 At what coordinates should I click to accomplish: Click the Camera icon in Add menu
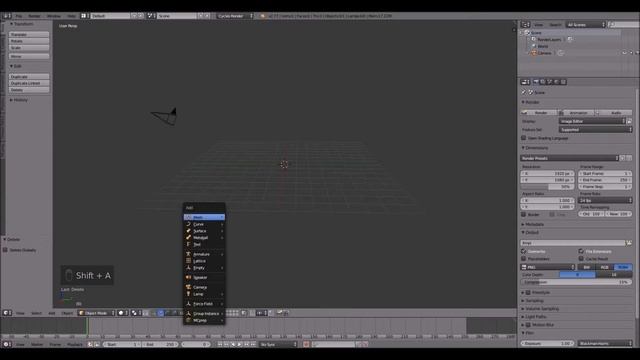(x=188, y=287)
